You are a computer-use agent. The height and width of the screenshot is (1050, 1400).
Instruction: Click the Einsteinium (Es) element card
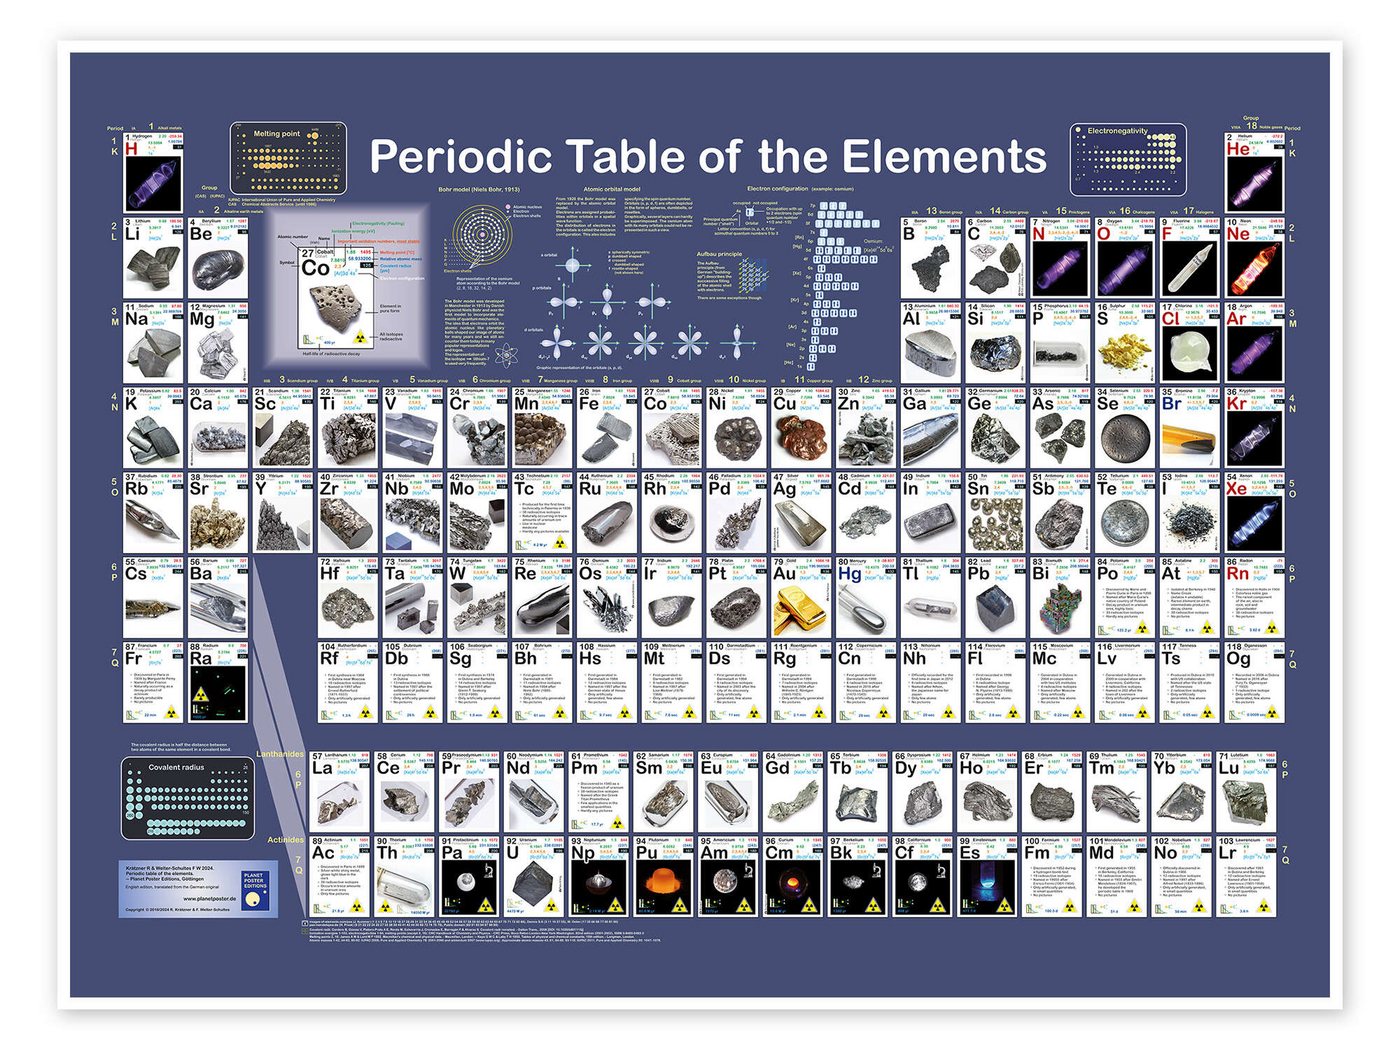[988, 876]
